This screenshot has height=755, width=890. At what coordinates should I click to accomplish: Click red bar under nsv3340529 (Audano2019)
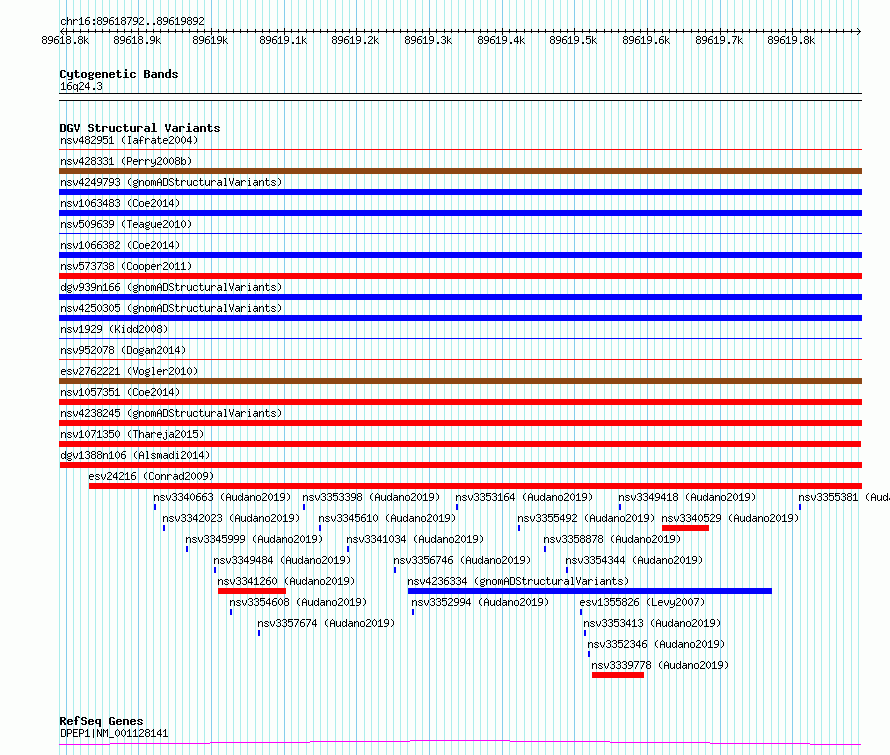685,528
